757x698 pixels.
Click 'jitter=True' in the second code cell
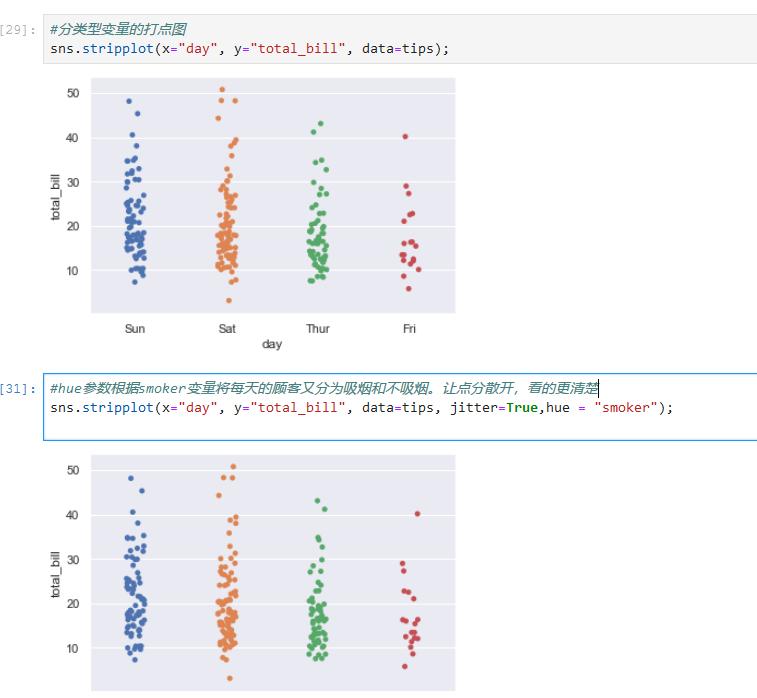[494, 408]
